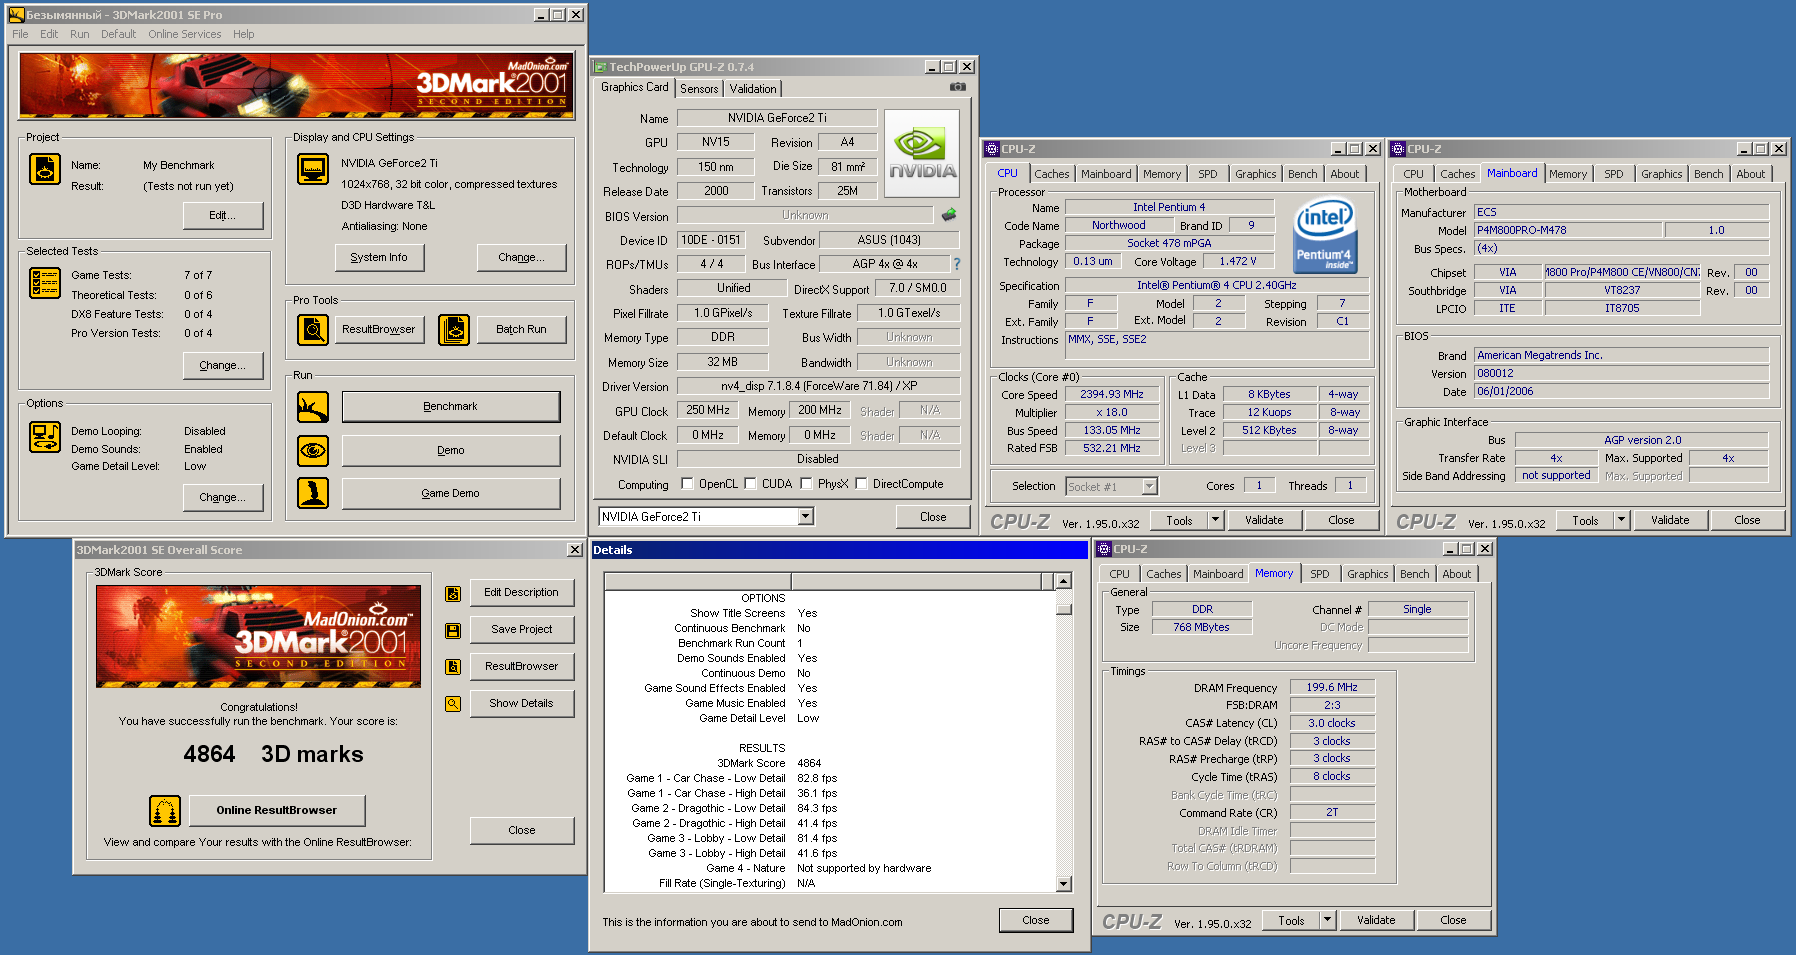Expand the Tools dropdown arrow in the CPU-Z CPU window

click(1215, 520)
